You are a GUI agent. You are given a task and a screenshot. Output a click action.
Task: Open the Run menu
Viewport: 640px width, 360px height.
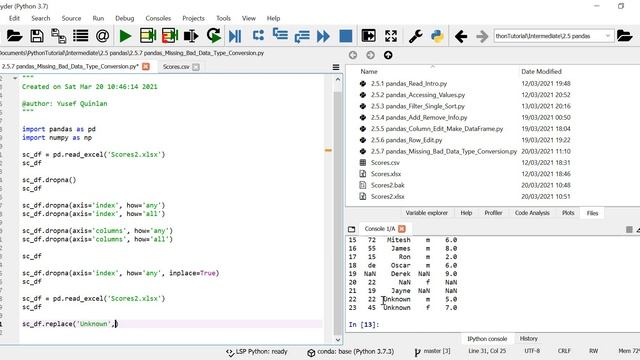(x=98, y=18)
